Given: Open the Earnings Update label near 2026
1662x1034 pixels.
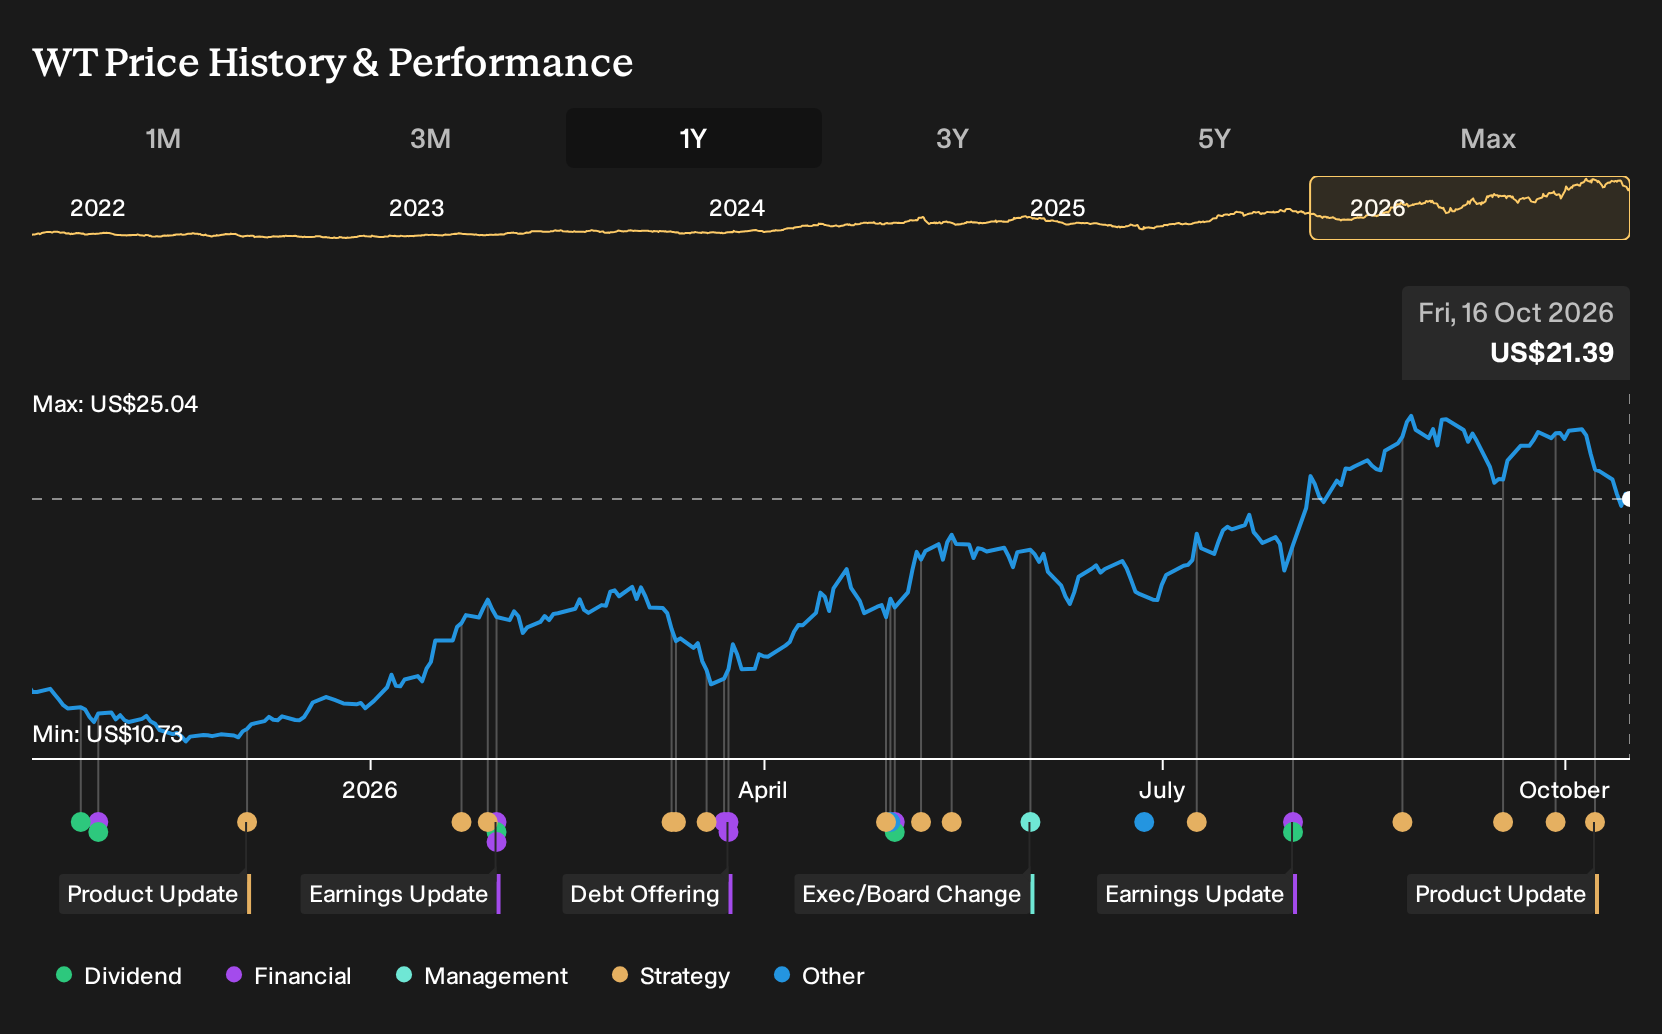Looking at the screenshot, I should coord(400,894).
